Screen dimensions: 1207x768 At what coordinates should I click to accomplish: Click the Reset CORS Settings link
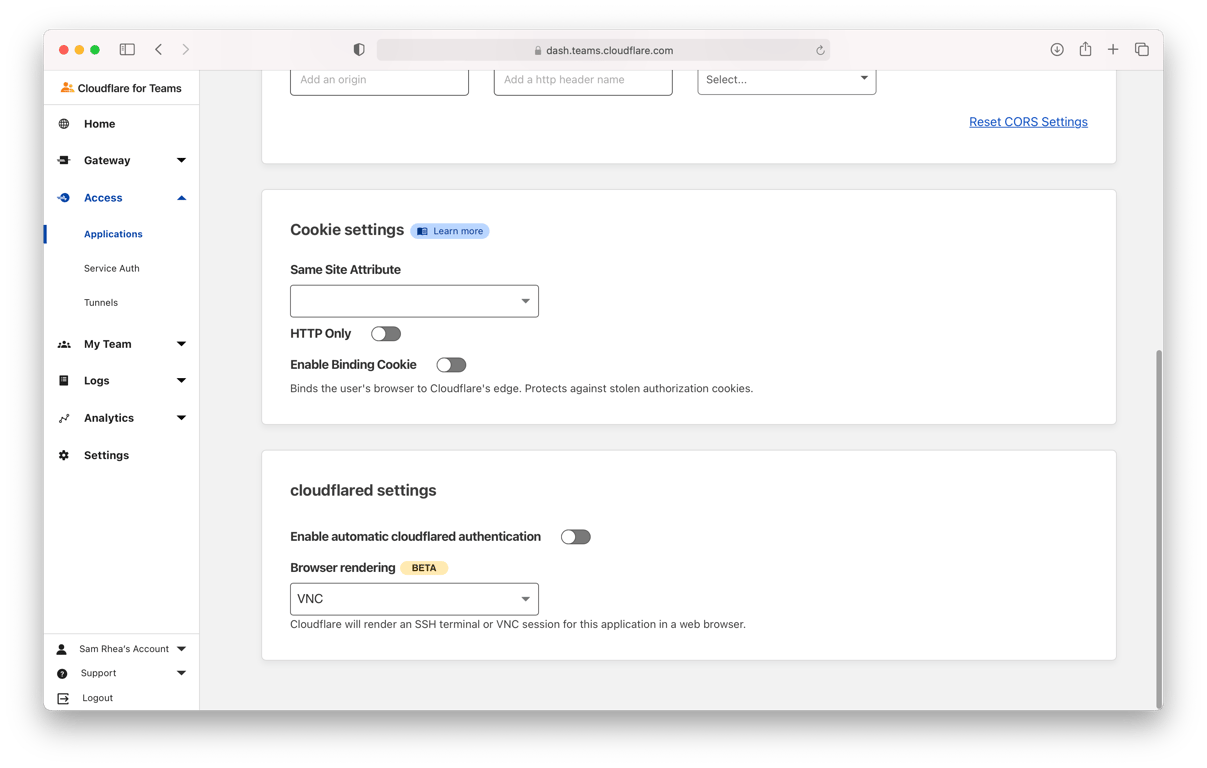(1028, 122)
